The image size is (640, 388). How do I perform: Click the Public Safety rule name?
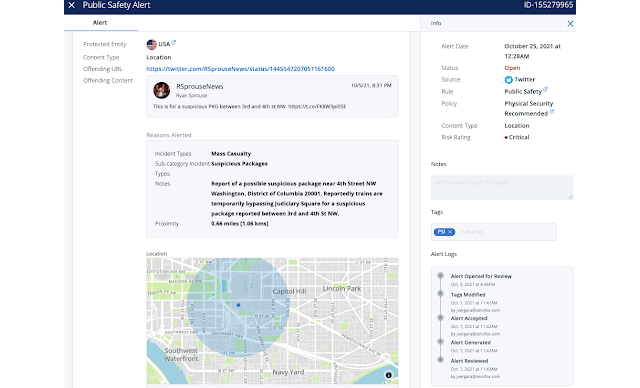(523, 91)
